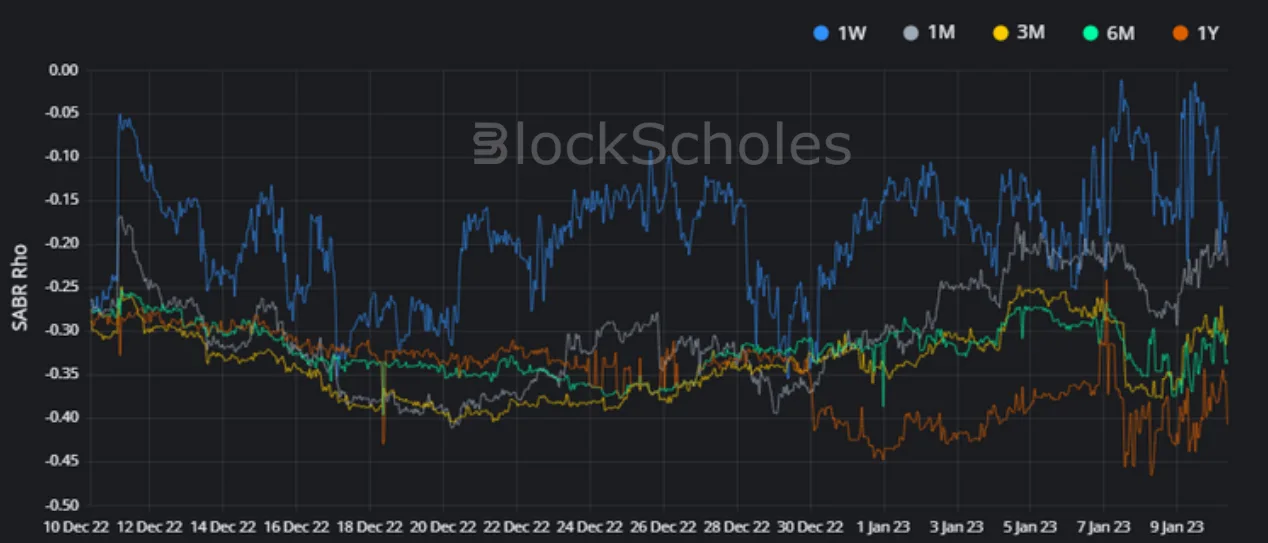
Task: Click the 16 Dec 22 date label
Action: (x=296, y=526)
